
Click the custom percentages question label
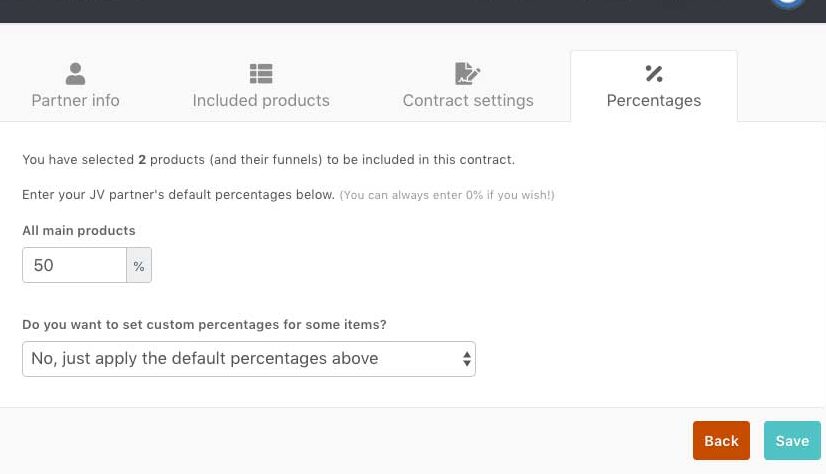point(204,325)
